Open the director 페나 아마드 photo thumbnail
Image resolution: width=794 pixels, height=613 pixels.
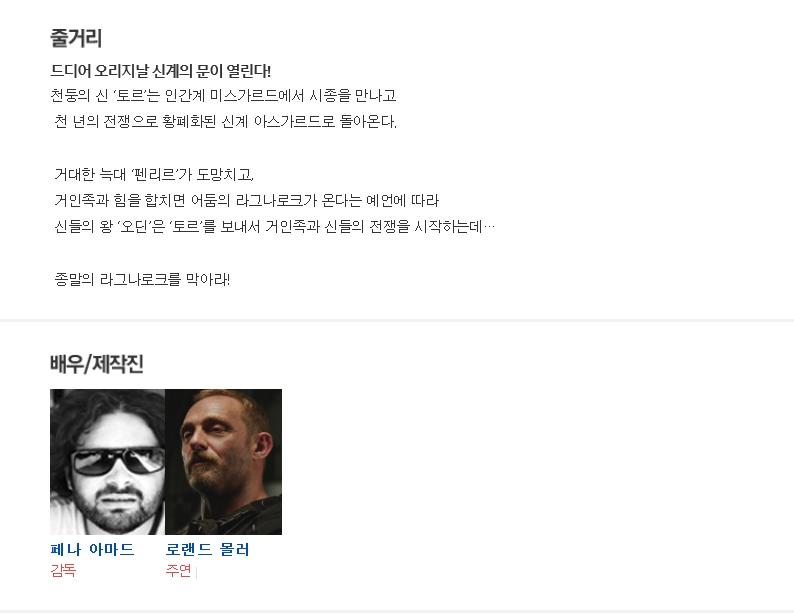coord(107,462)
